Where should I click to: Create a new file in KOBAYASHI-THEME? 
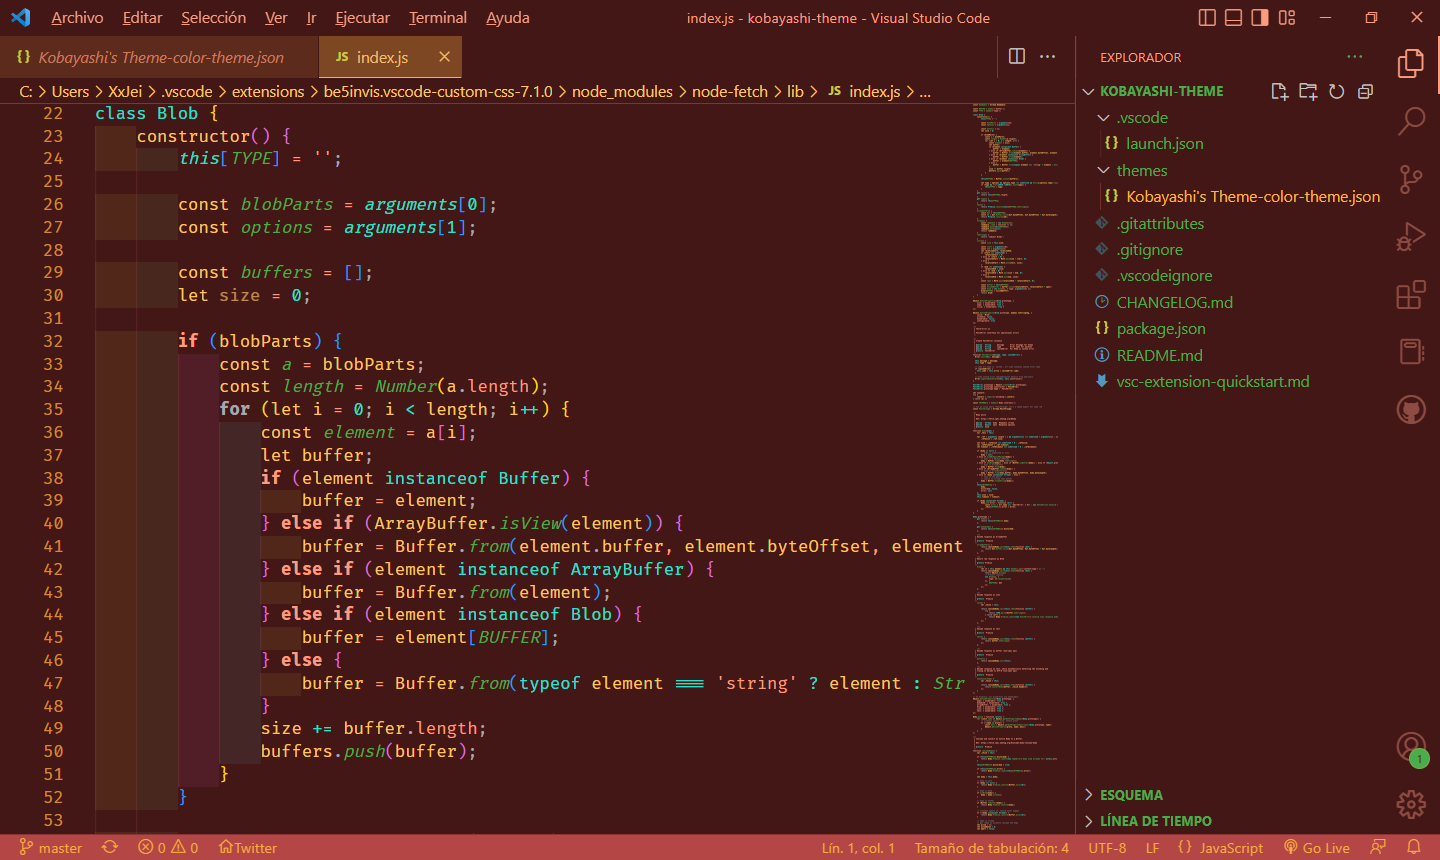point(1279,91)
